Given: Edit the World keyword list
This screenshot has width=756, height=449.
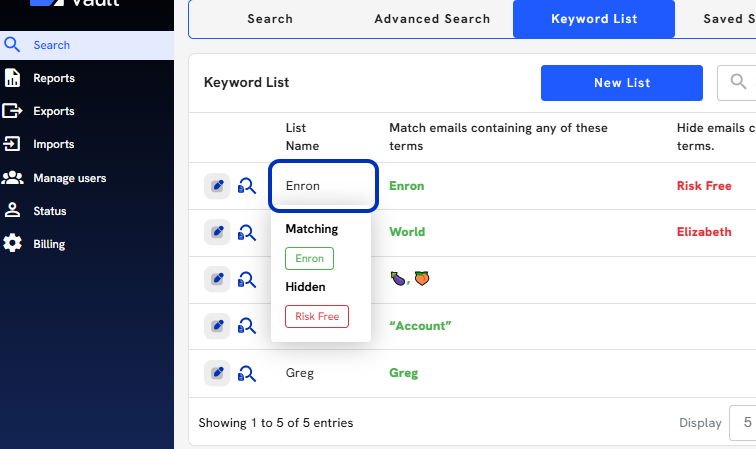Looking at the screenshot, I should (x=217, y=232).
